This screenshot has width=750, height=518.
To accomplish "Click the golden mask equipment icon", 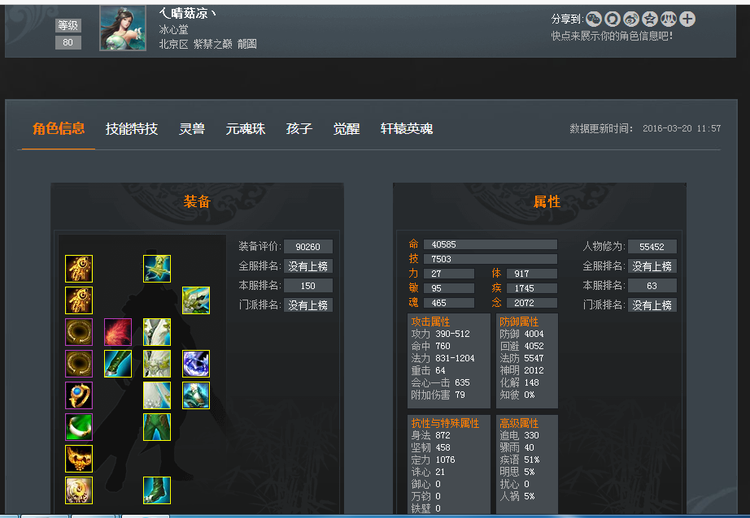I will click(79, 459).
